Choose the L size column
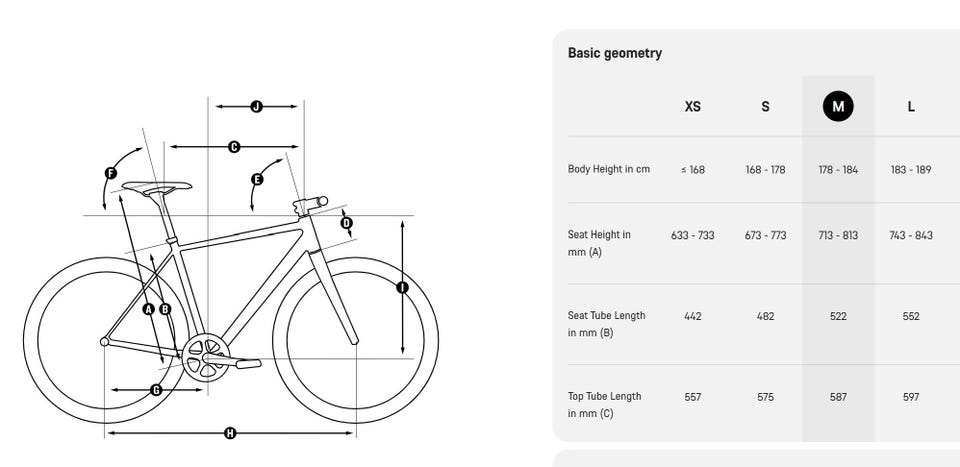960x467 pixels. click(x=911, y=106)
